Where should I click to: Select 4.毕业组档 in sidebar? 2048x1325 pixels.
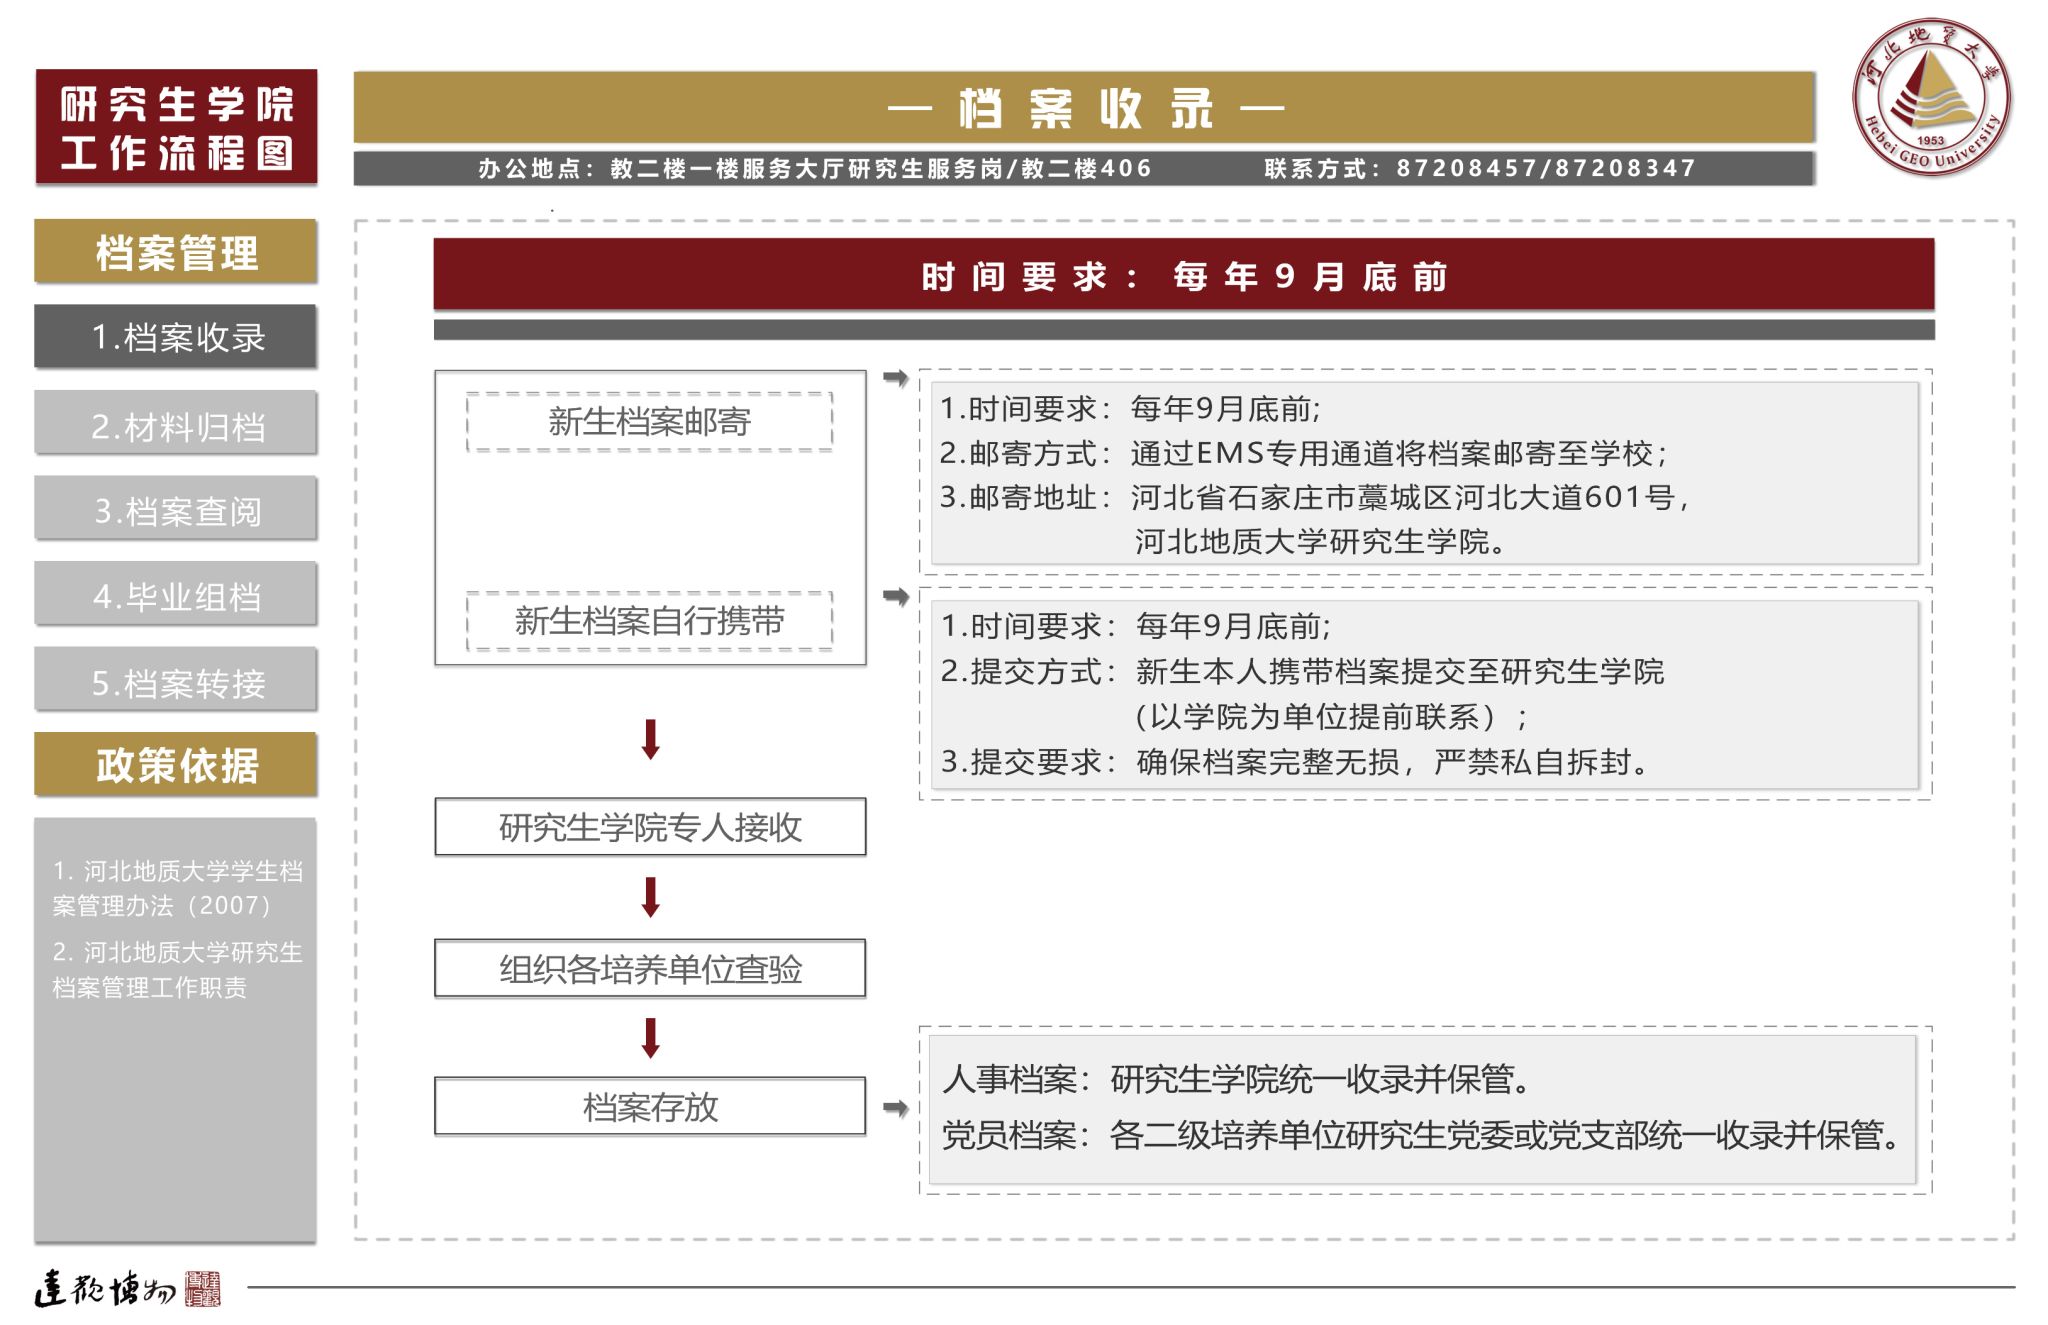point(176,595)
